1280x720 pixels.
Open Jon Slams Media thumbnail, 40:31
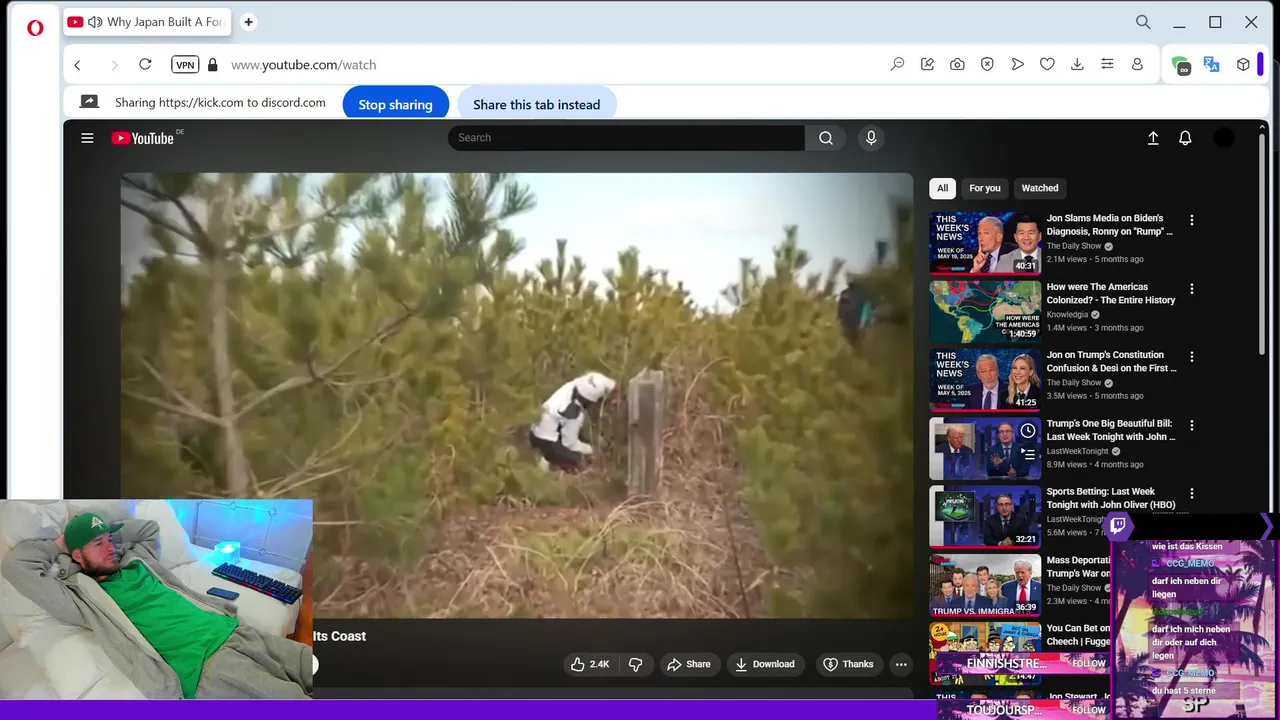click(985, 242)
